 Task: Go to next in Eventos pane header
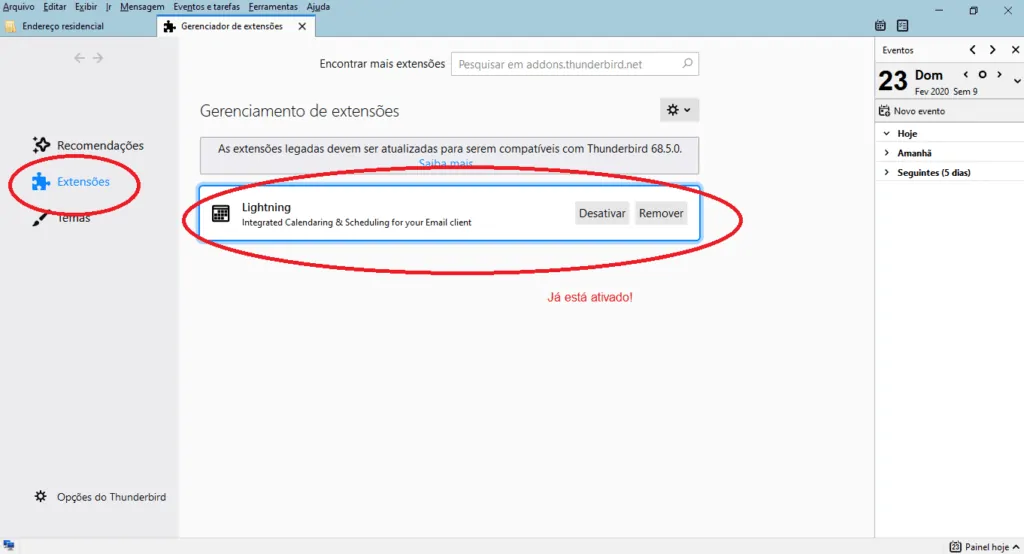point(993,50)
